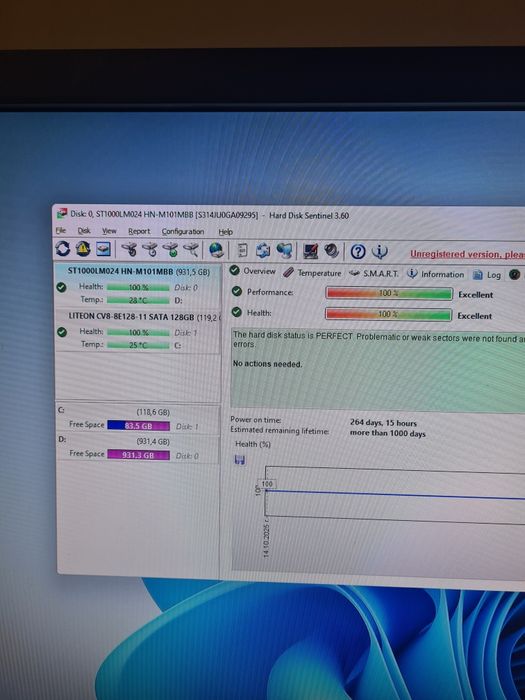Viewport: 525px width, 700px height.
Task: Click the floppy save icon above health graph
Action: tap(240, 459)
